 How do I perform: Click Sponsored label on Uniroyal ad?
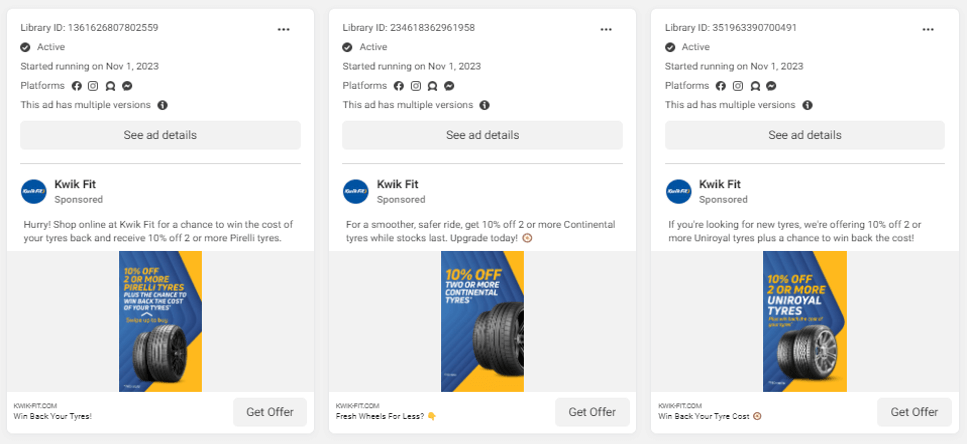[723, 200]
